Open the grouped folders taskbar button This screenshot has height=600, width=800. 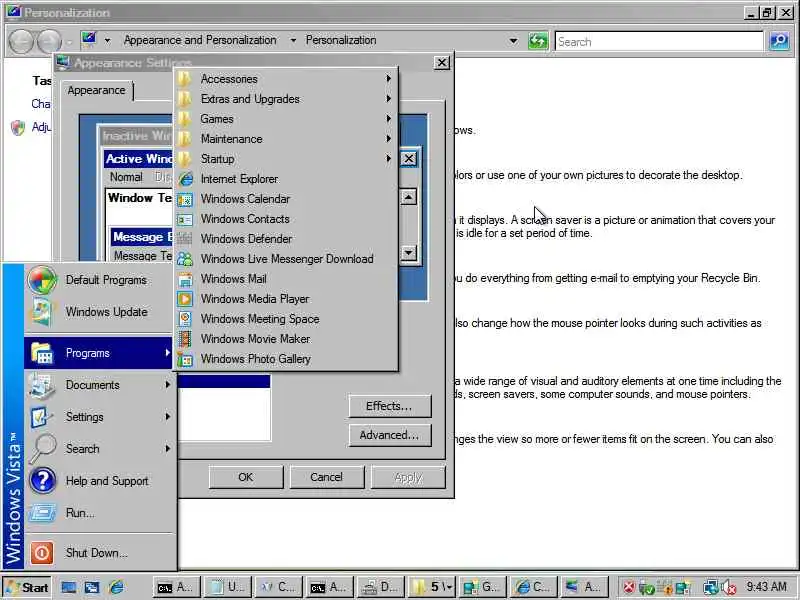point(432,587)
